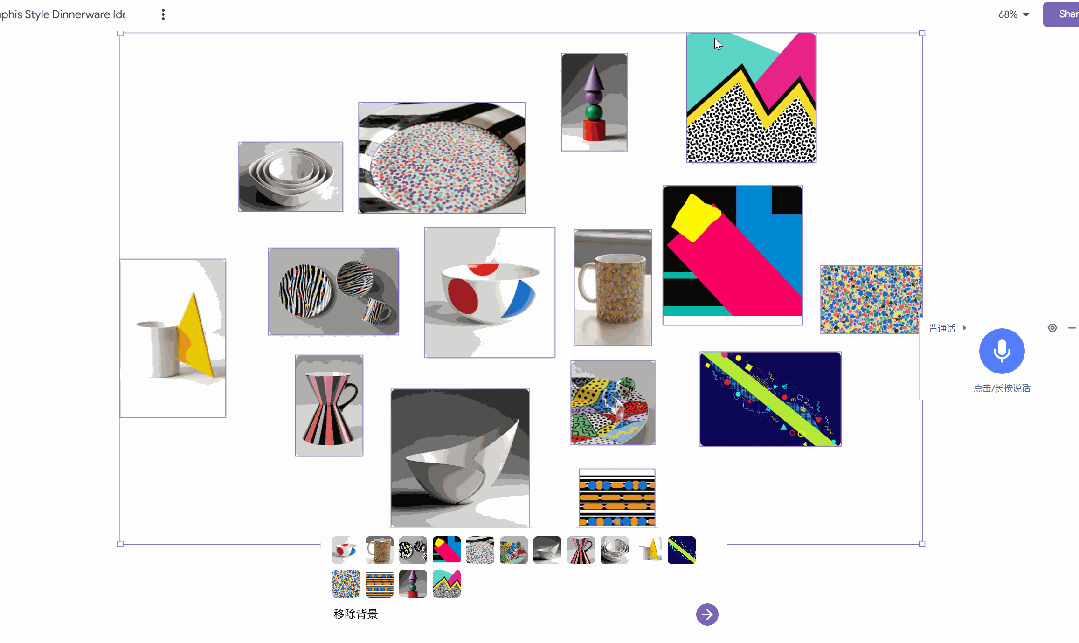Click the bottom-right selection frame handle
This screenshot has width=1079, height=643.
click(x=922, y=544)
